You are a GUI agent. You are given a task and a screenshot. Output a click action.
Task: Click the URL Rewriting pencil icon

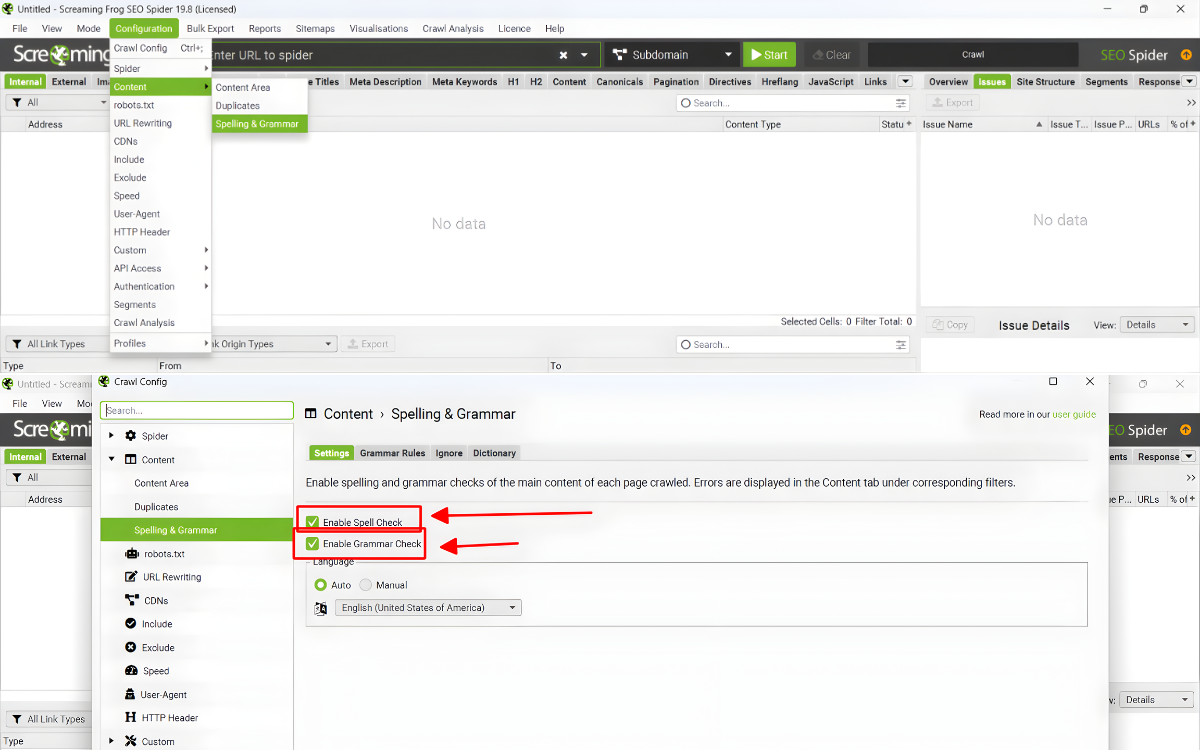point(131,577)
